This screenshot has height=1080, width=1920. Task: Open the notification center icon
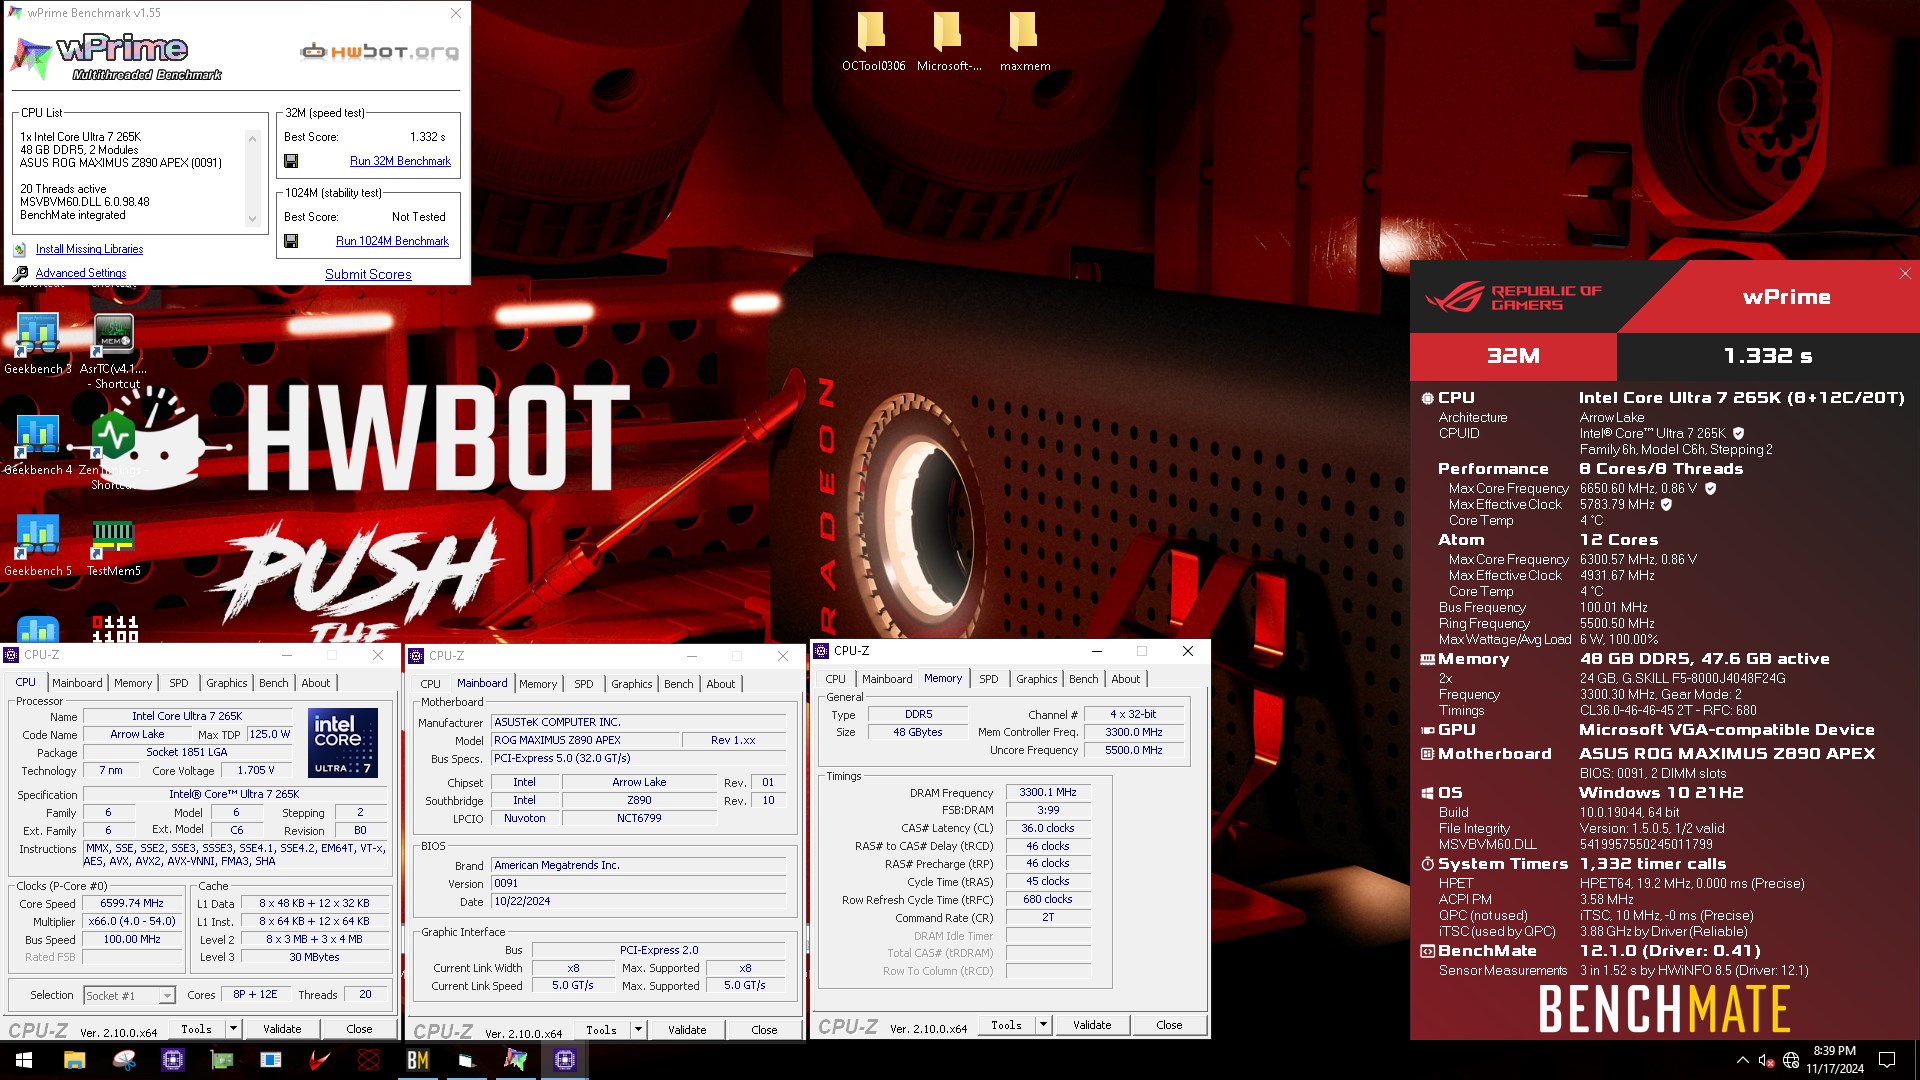[x=1887, y=1060]
